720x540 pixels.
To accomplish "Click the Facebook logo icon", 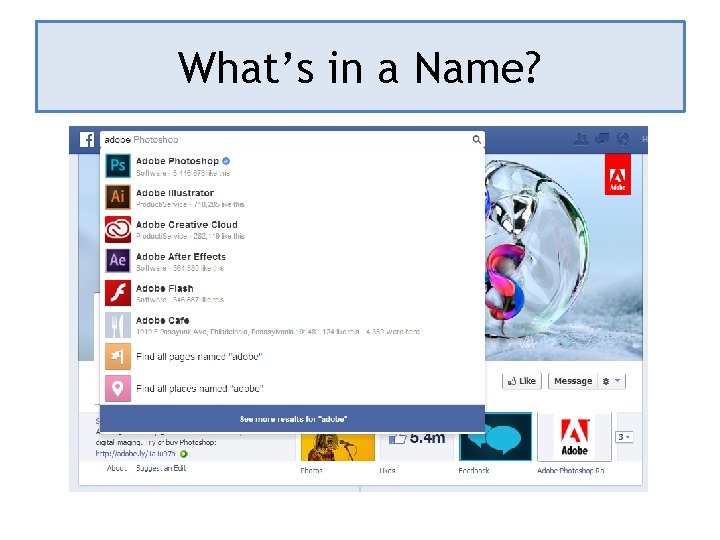I will click(x=87, y=140).
